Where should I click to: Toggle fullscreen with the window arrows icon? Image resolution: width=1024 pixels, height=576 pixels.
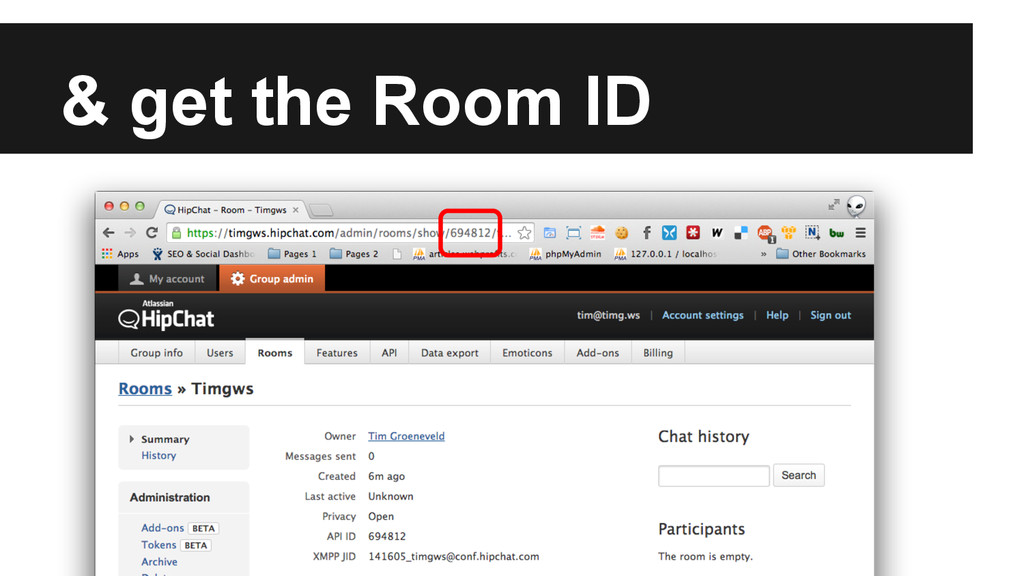click(x=833, y=205)
